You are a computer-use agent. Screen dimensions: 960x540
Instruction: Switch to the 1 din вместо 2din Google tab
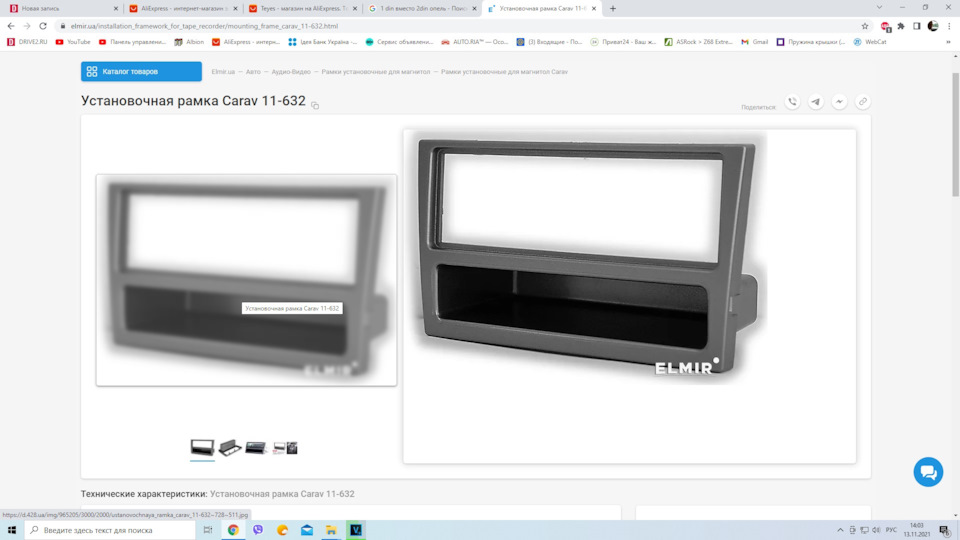click(421, 9)
